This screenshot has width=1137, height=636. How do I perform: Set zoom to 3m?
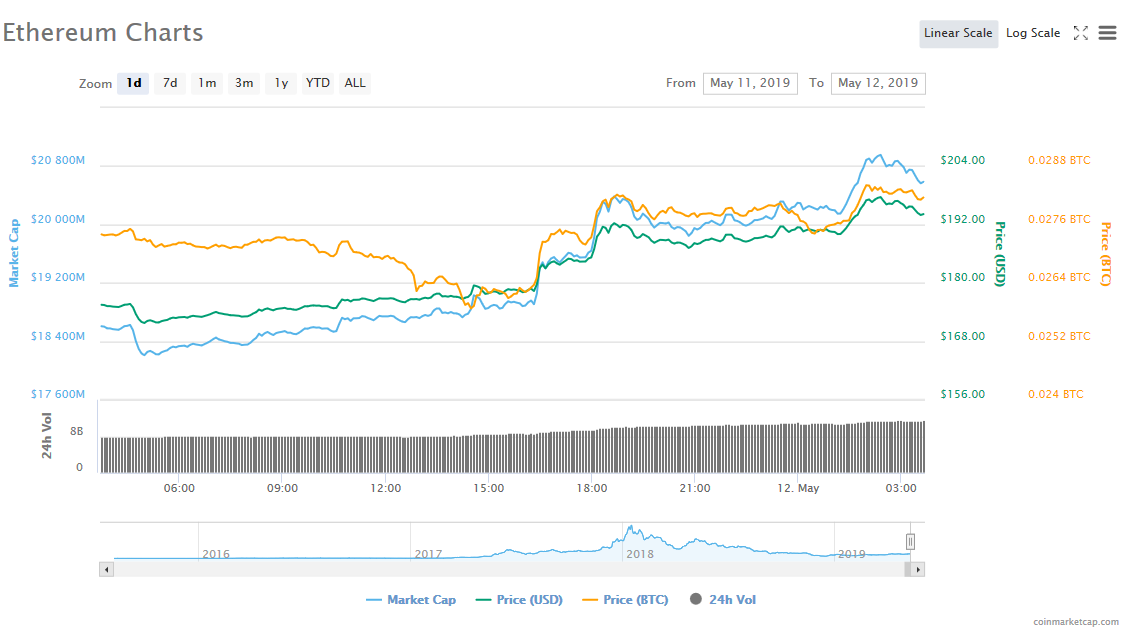[244, 83]
